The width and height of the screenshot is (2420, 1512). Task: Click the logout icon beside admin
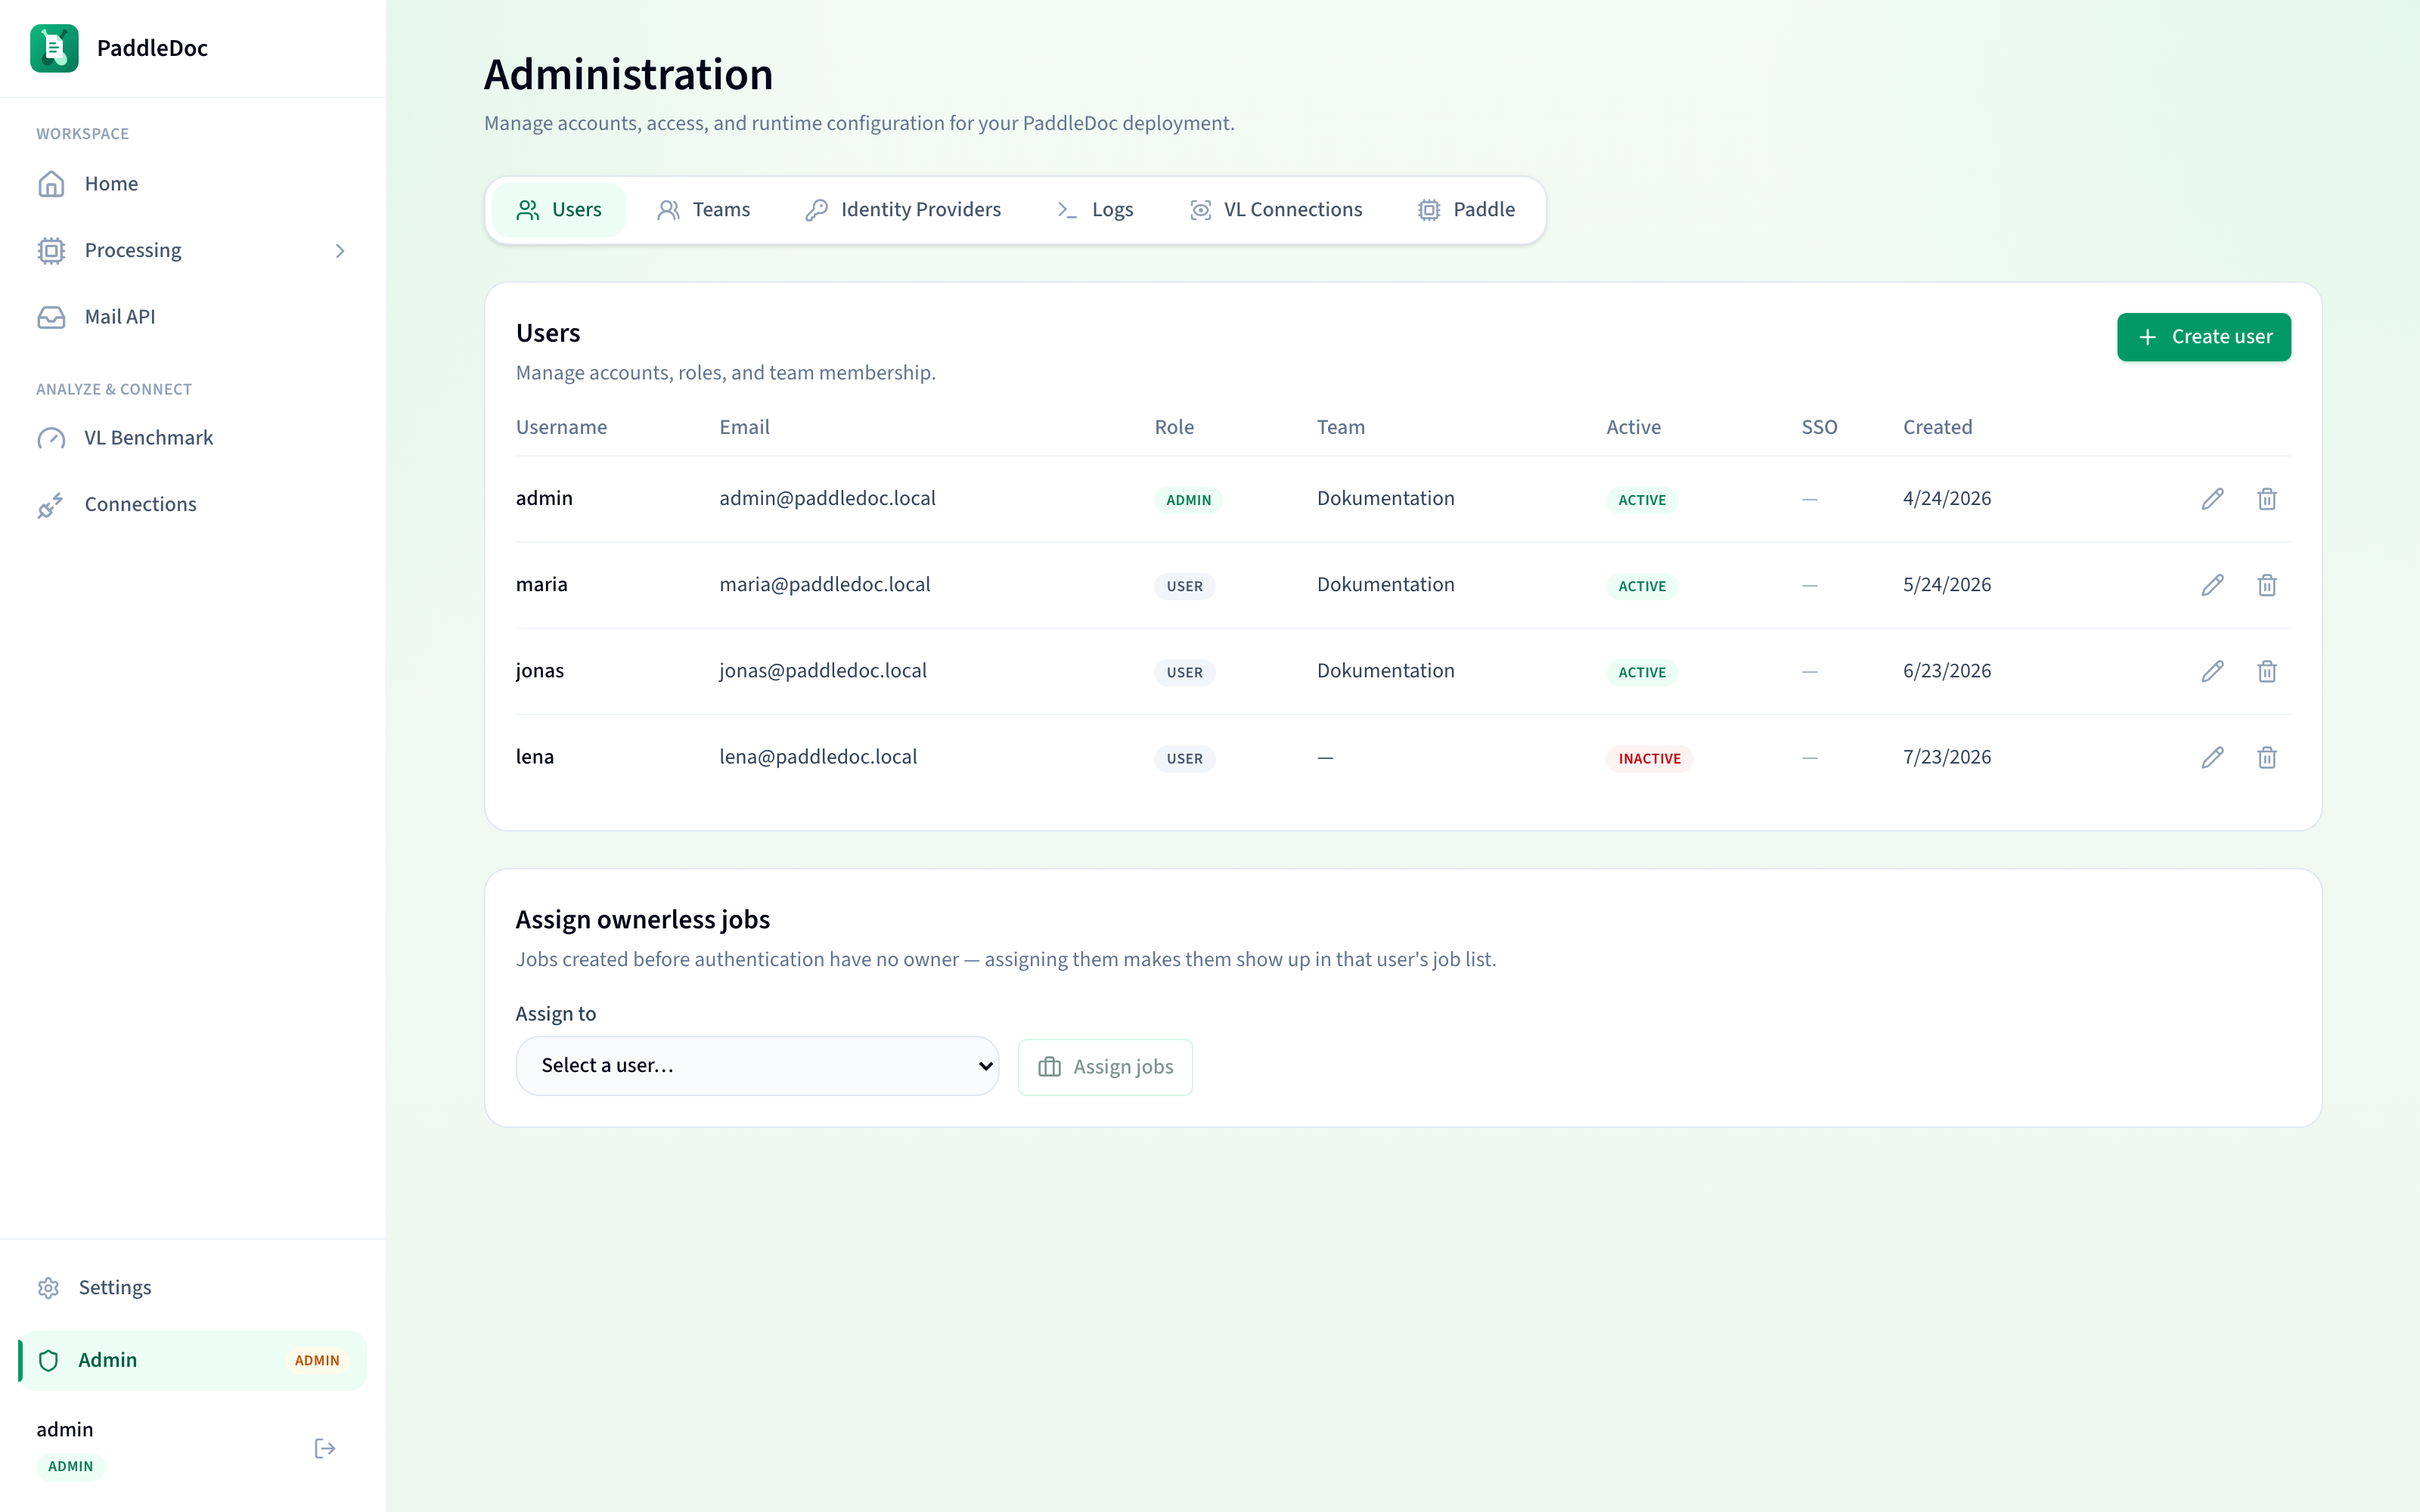click(x=325, y=1448)
